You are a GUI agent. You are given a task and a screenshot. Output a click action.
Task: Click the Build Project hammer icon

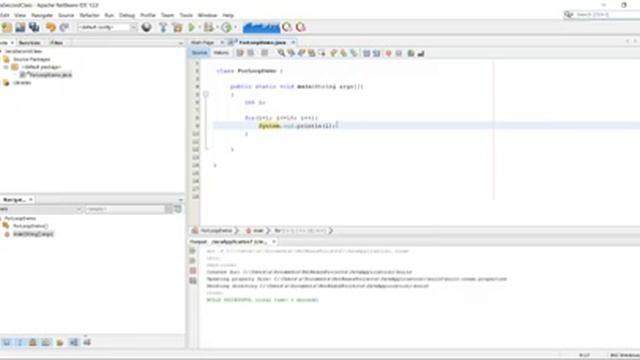pos(163,27)
